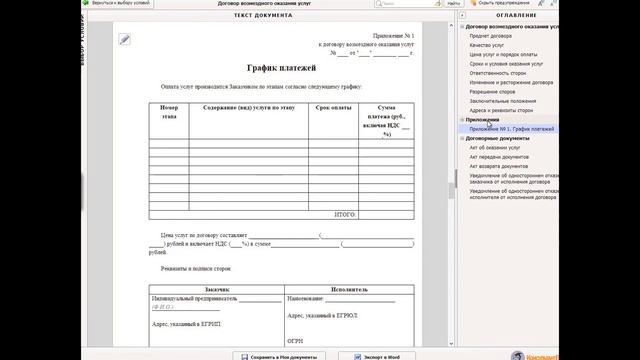Open Акт возврата документов
This screenshot has height=360, width=640.
(498, 167)
